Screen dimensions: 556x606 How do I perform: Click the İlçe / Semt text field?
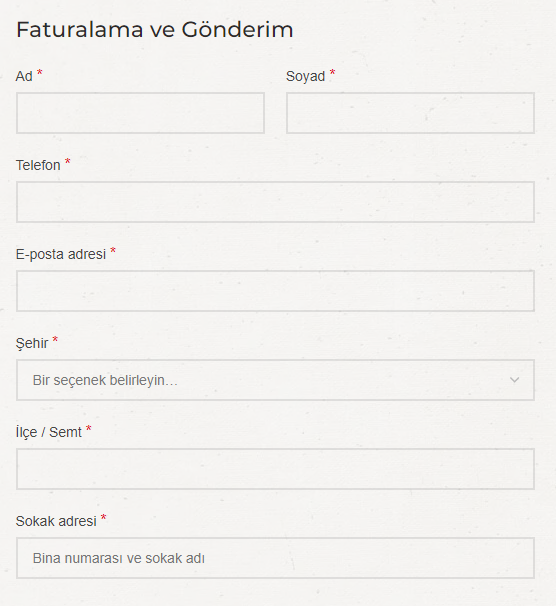click(275, 469)
